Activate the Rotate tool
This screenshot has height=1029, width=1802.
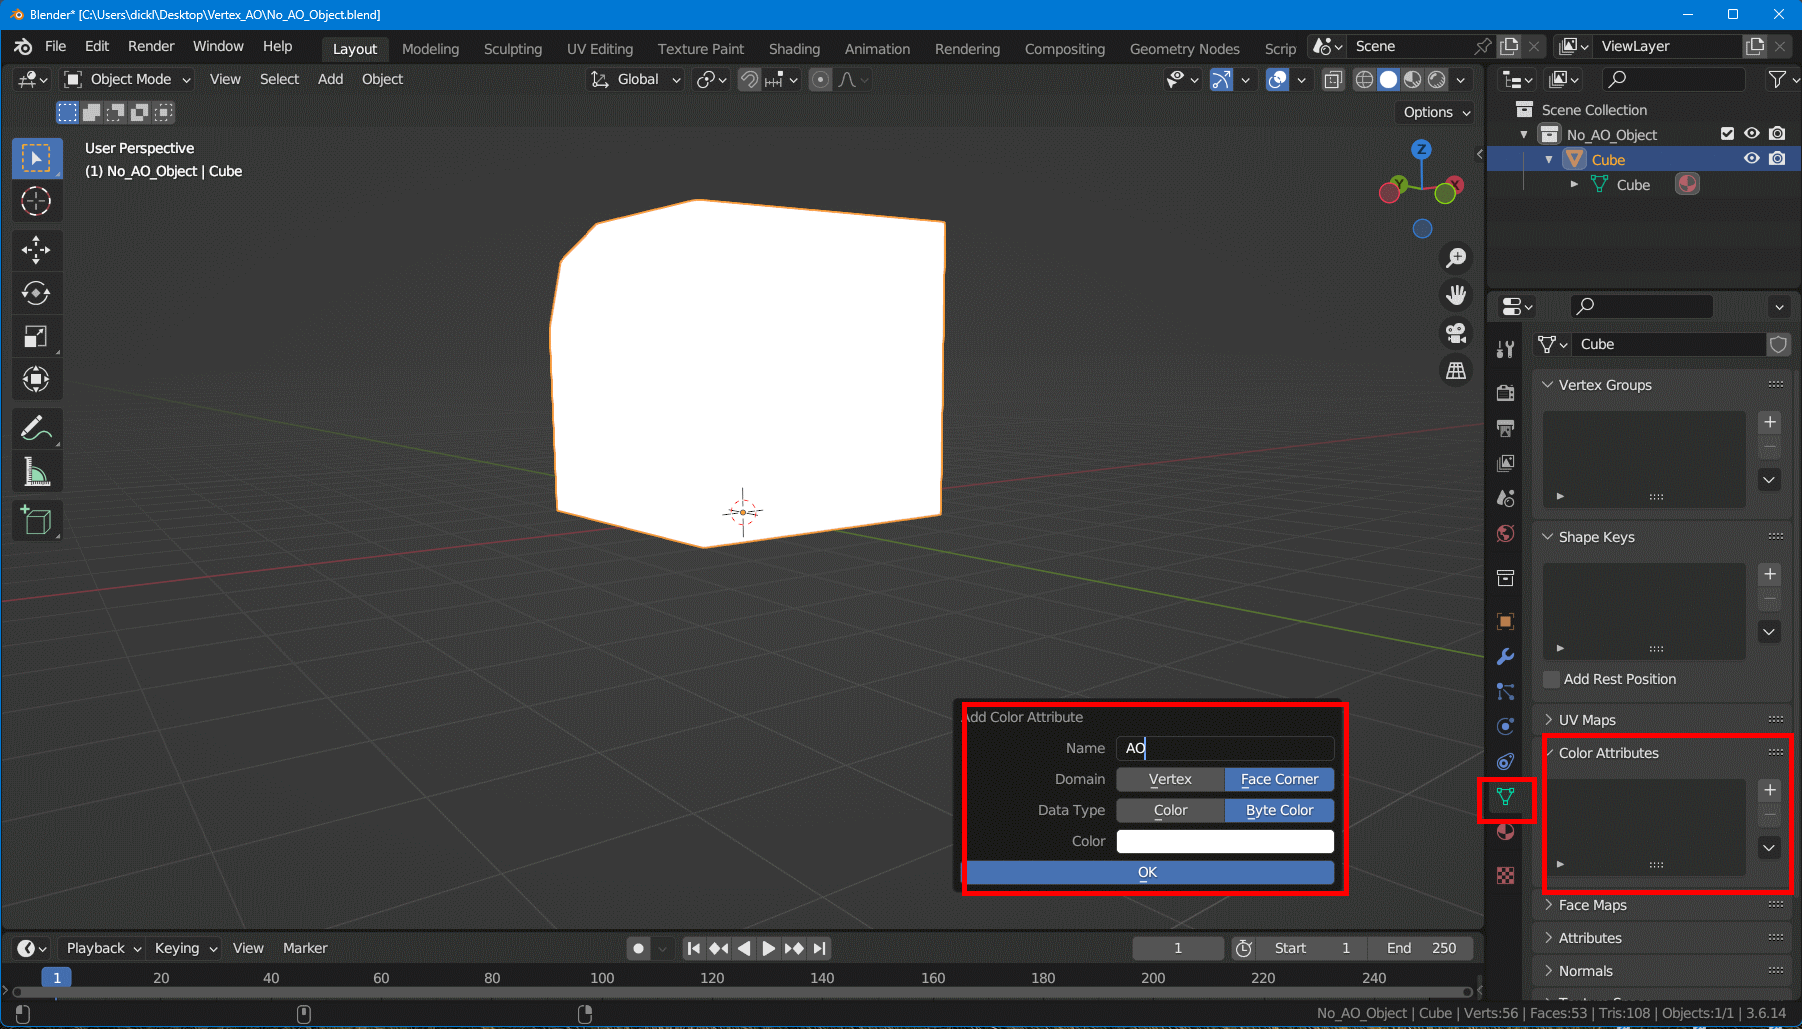(36, 293)
